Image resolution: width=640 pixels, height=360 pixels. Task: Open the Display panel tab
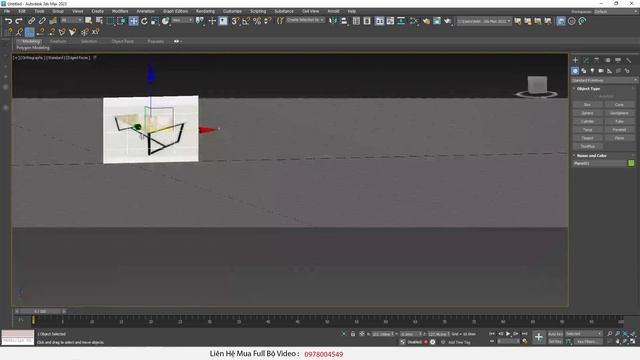click(618, 60)
